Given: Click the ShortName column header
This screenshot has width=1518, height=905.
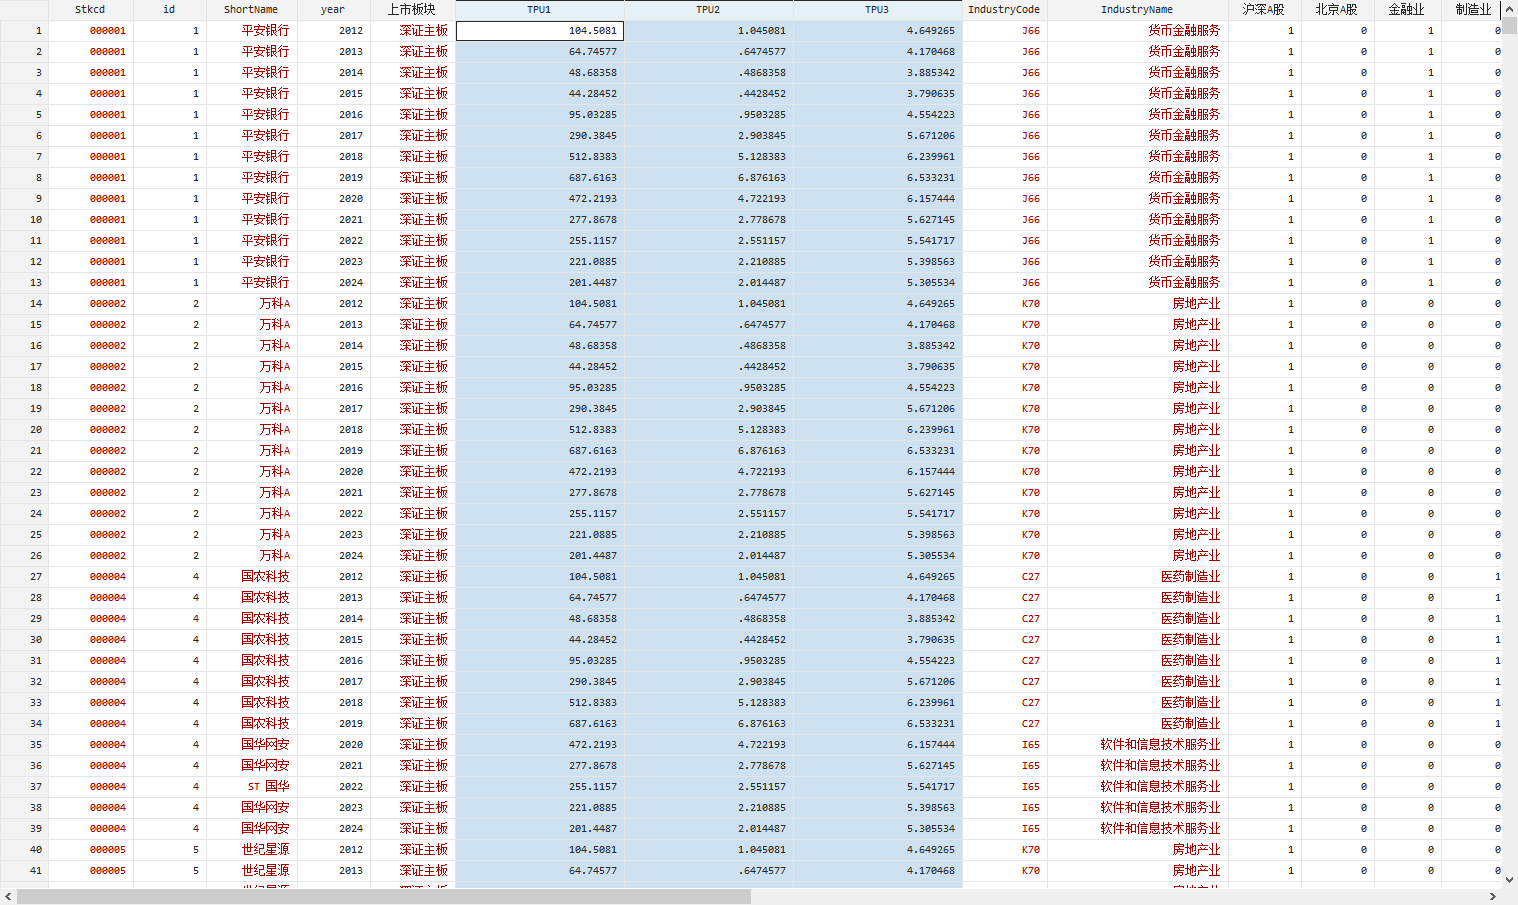Looking at the screenshot, I should click(251, 10).
